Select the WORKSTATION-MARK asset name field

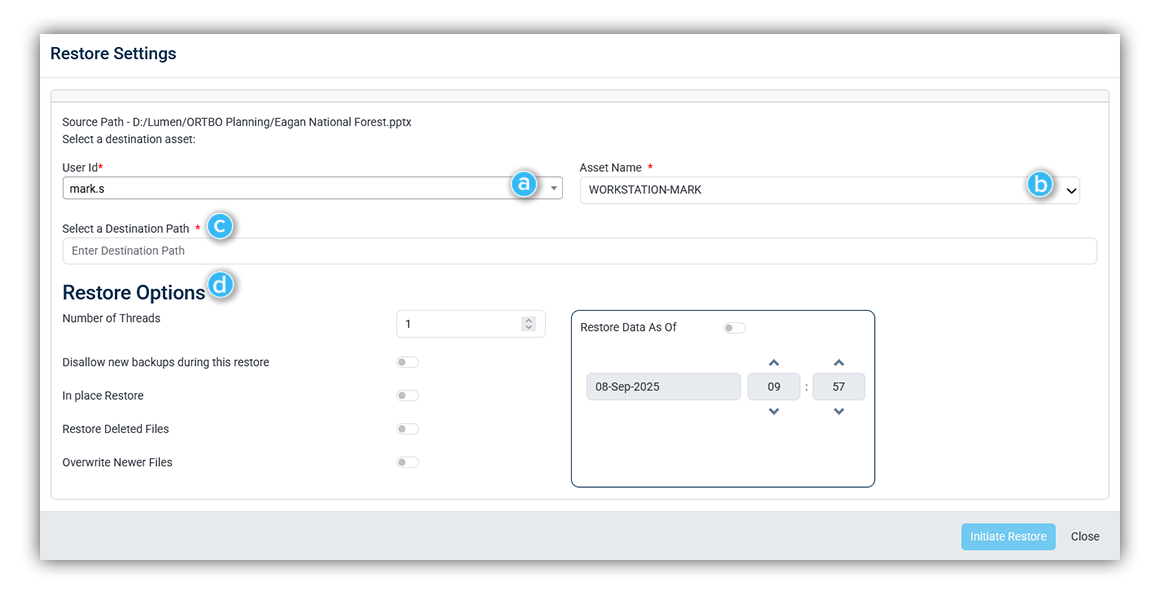coord(830,190)
